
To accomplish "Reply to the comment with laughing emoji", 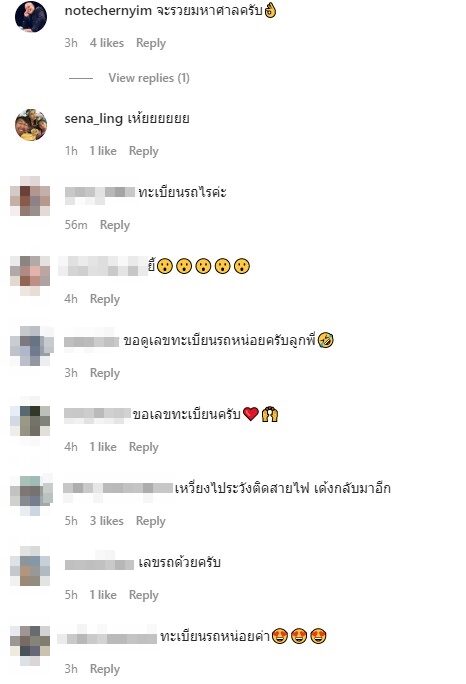I will click(105, 373).
